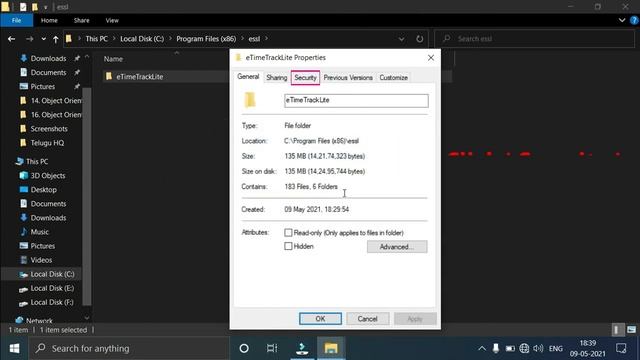The image size is (640, 360).
Task: Select the eTimeTrackLite folder in list
Action: coord(139,77)
